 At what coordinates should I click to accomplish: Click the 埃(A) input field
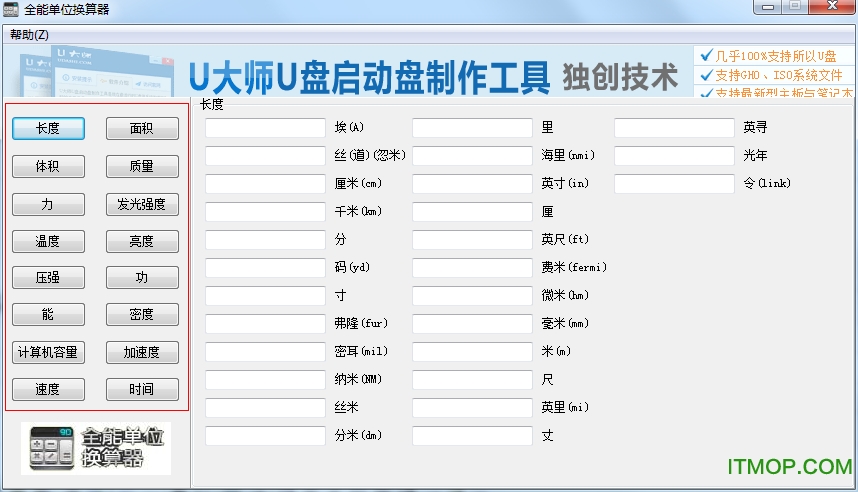(x=265, y=128)
